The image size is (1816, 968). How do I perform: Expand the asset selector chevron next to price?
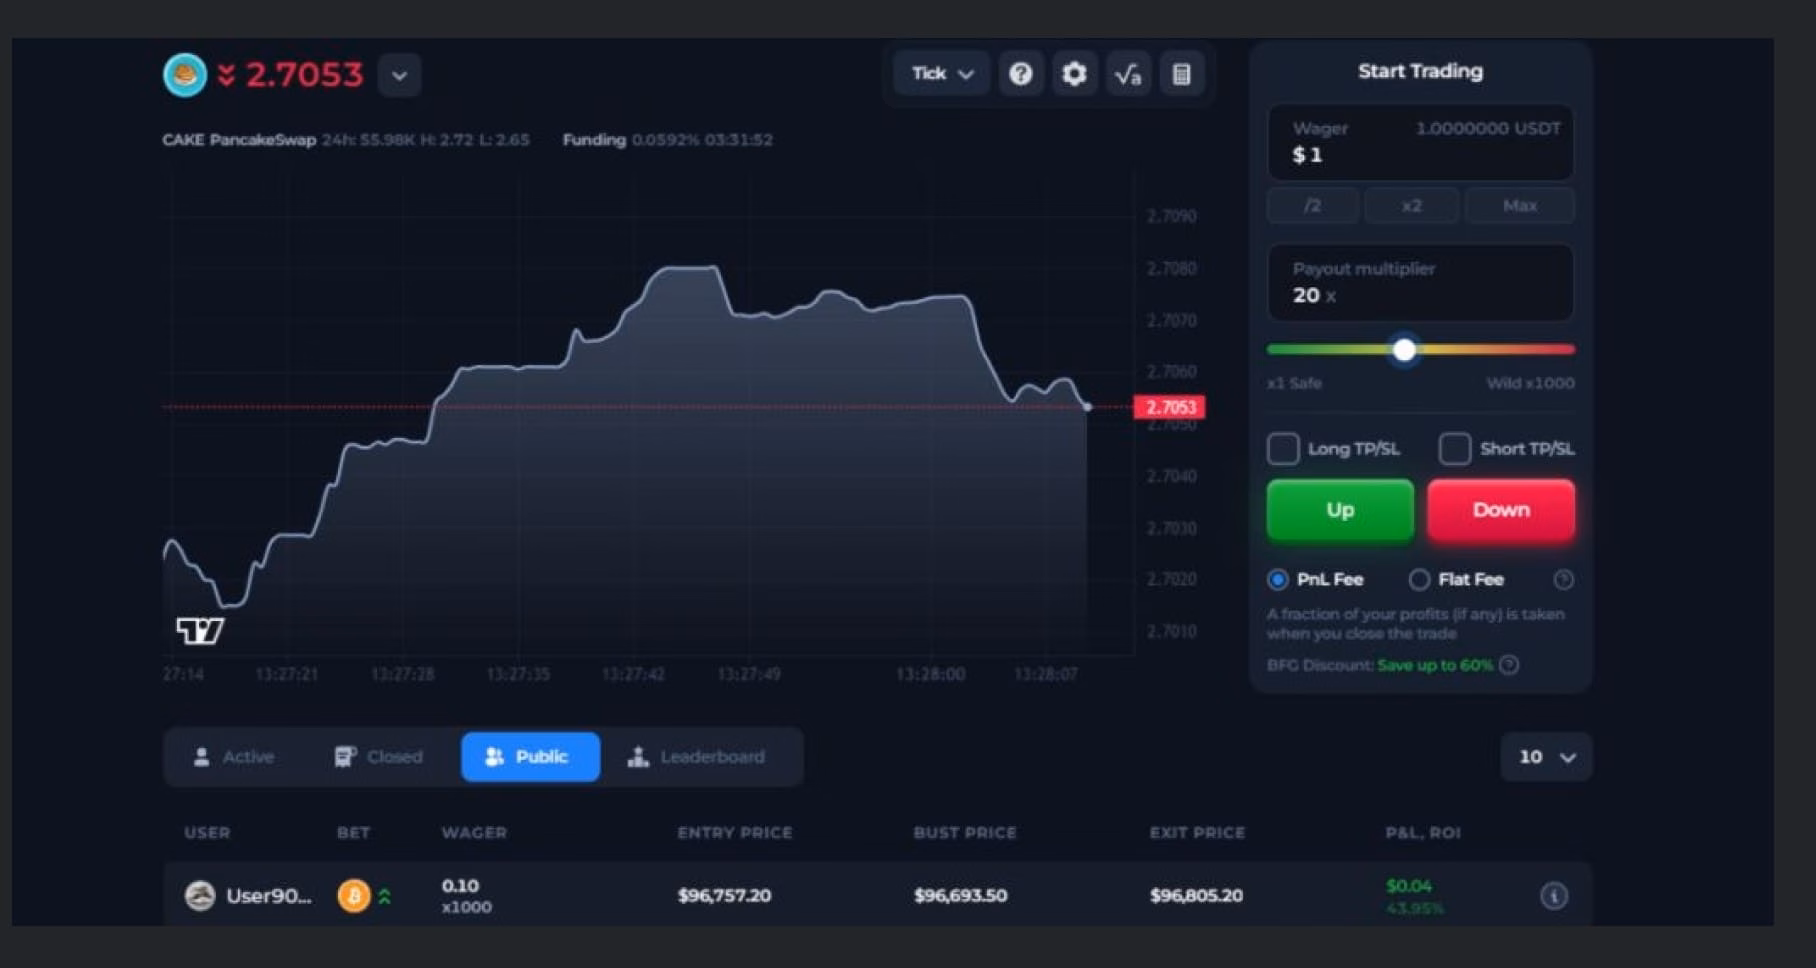(x=399, y=76)
